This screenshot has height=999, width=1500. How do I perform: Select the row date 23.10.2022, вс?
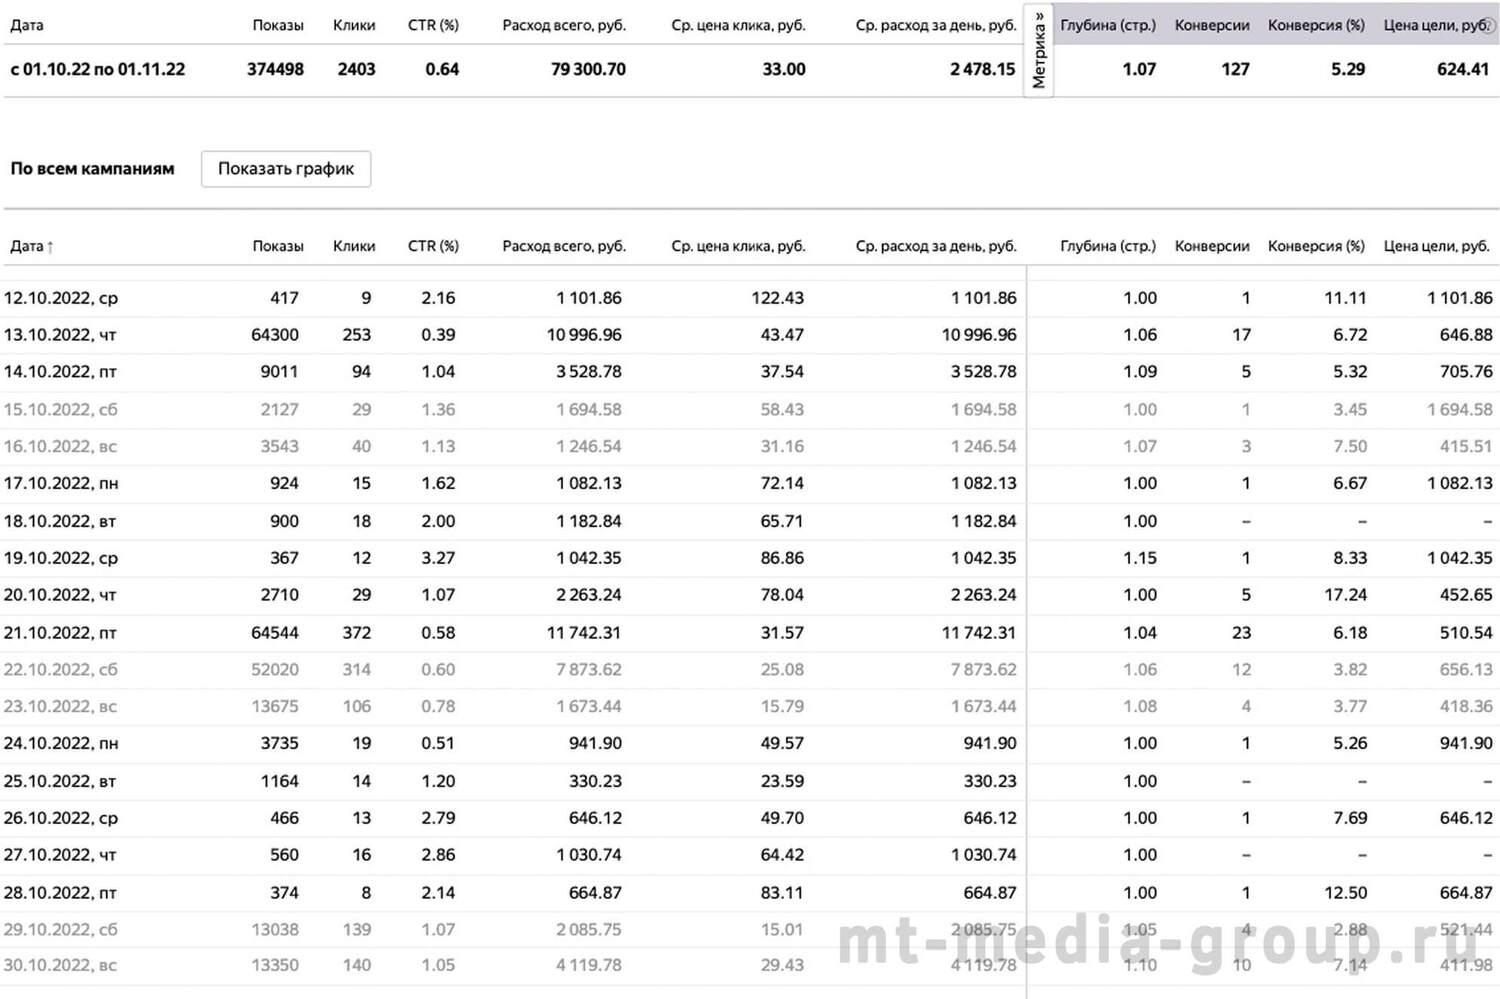pos(60,707)
